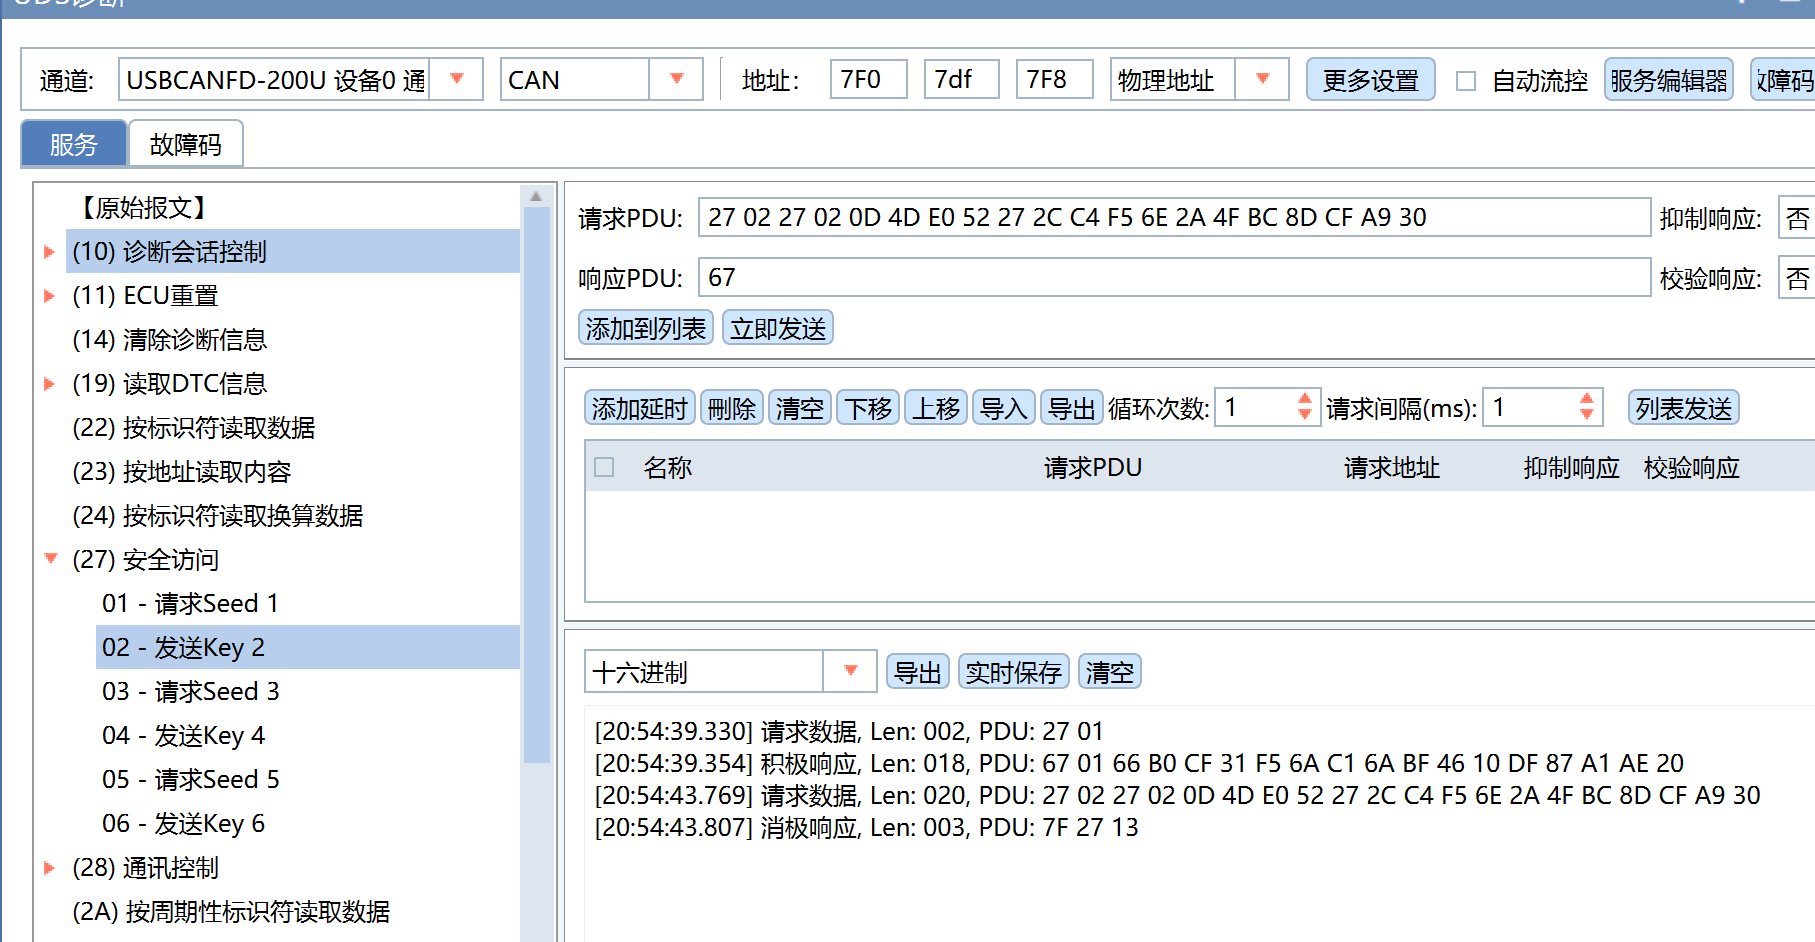This screenshot has width=1815, height=942.
Task: Click the 列表发送 button
Action: (x=1684, y=408)
